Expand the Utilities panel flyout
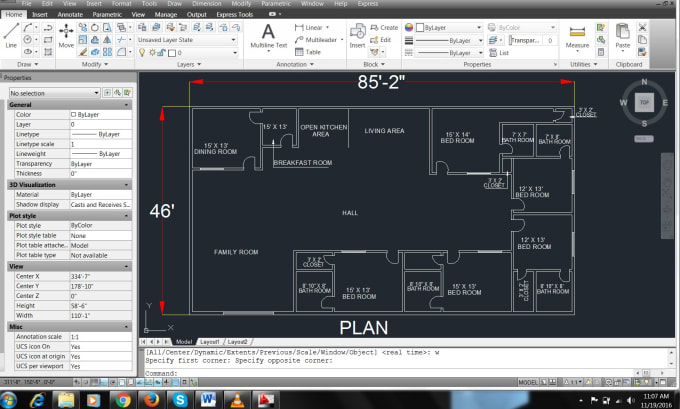This screenshot has width=680, height=409. (x=583, y=64)
